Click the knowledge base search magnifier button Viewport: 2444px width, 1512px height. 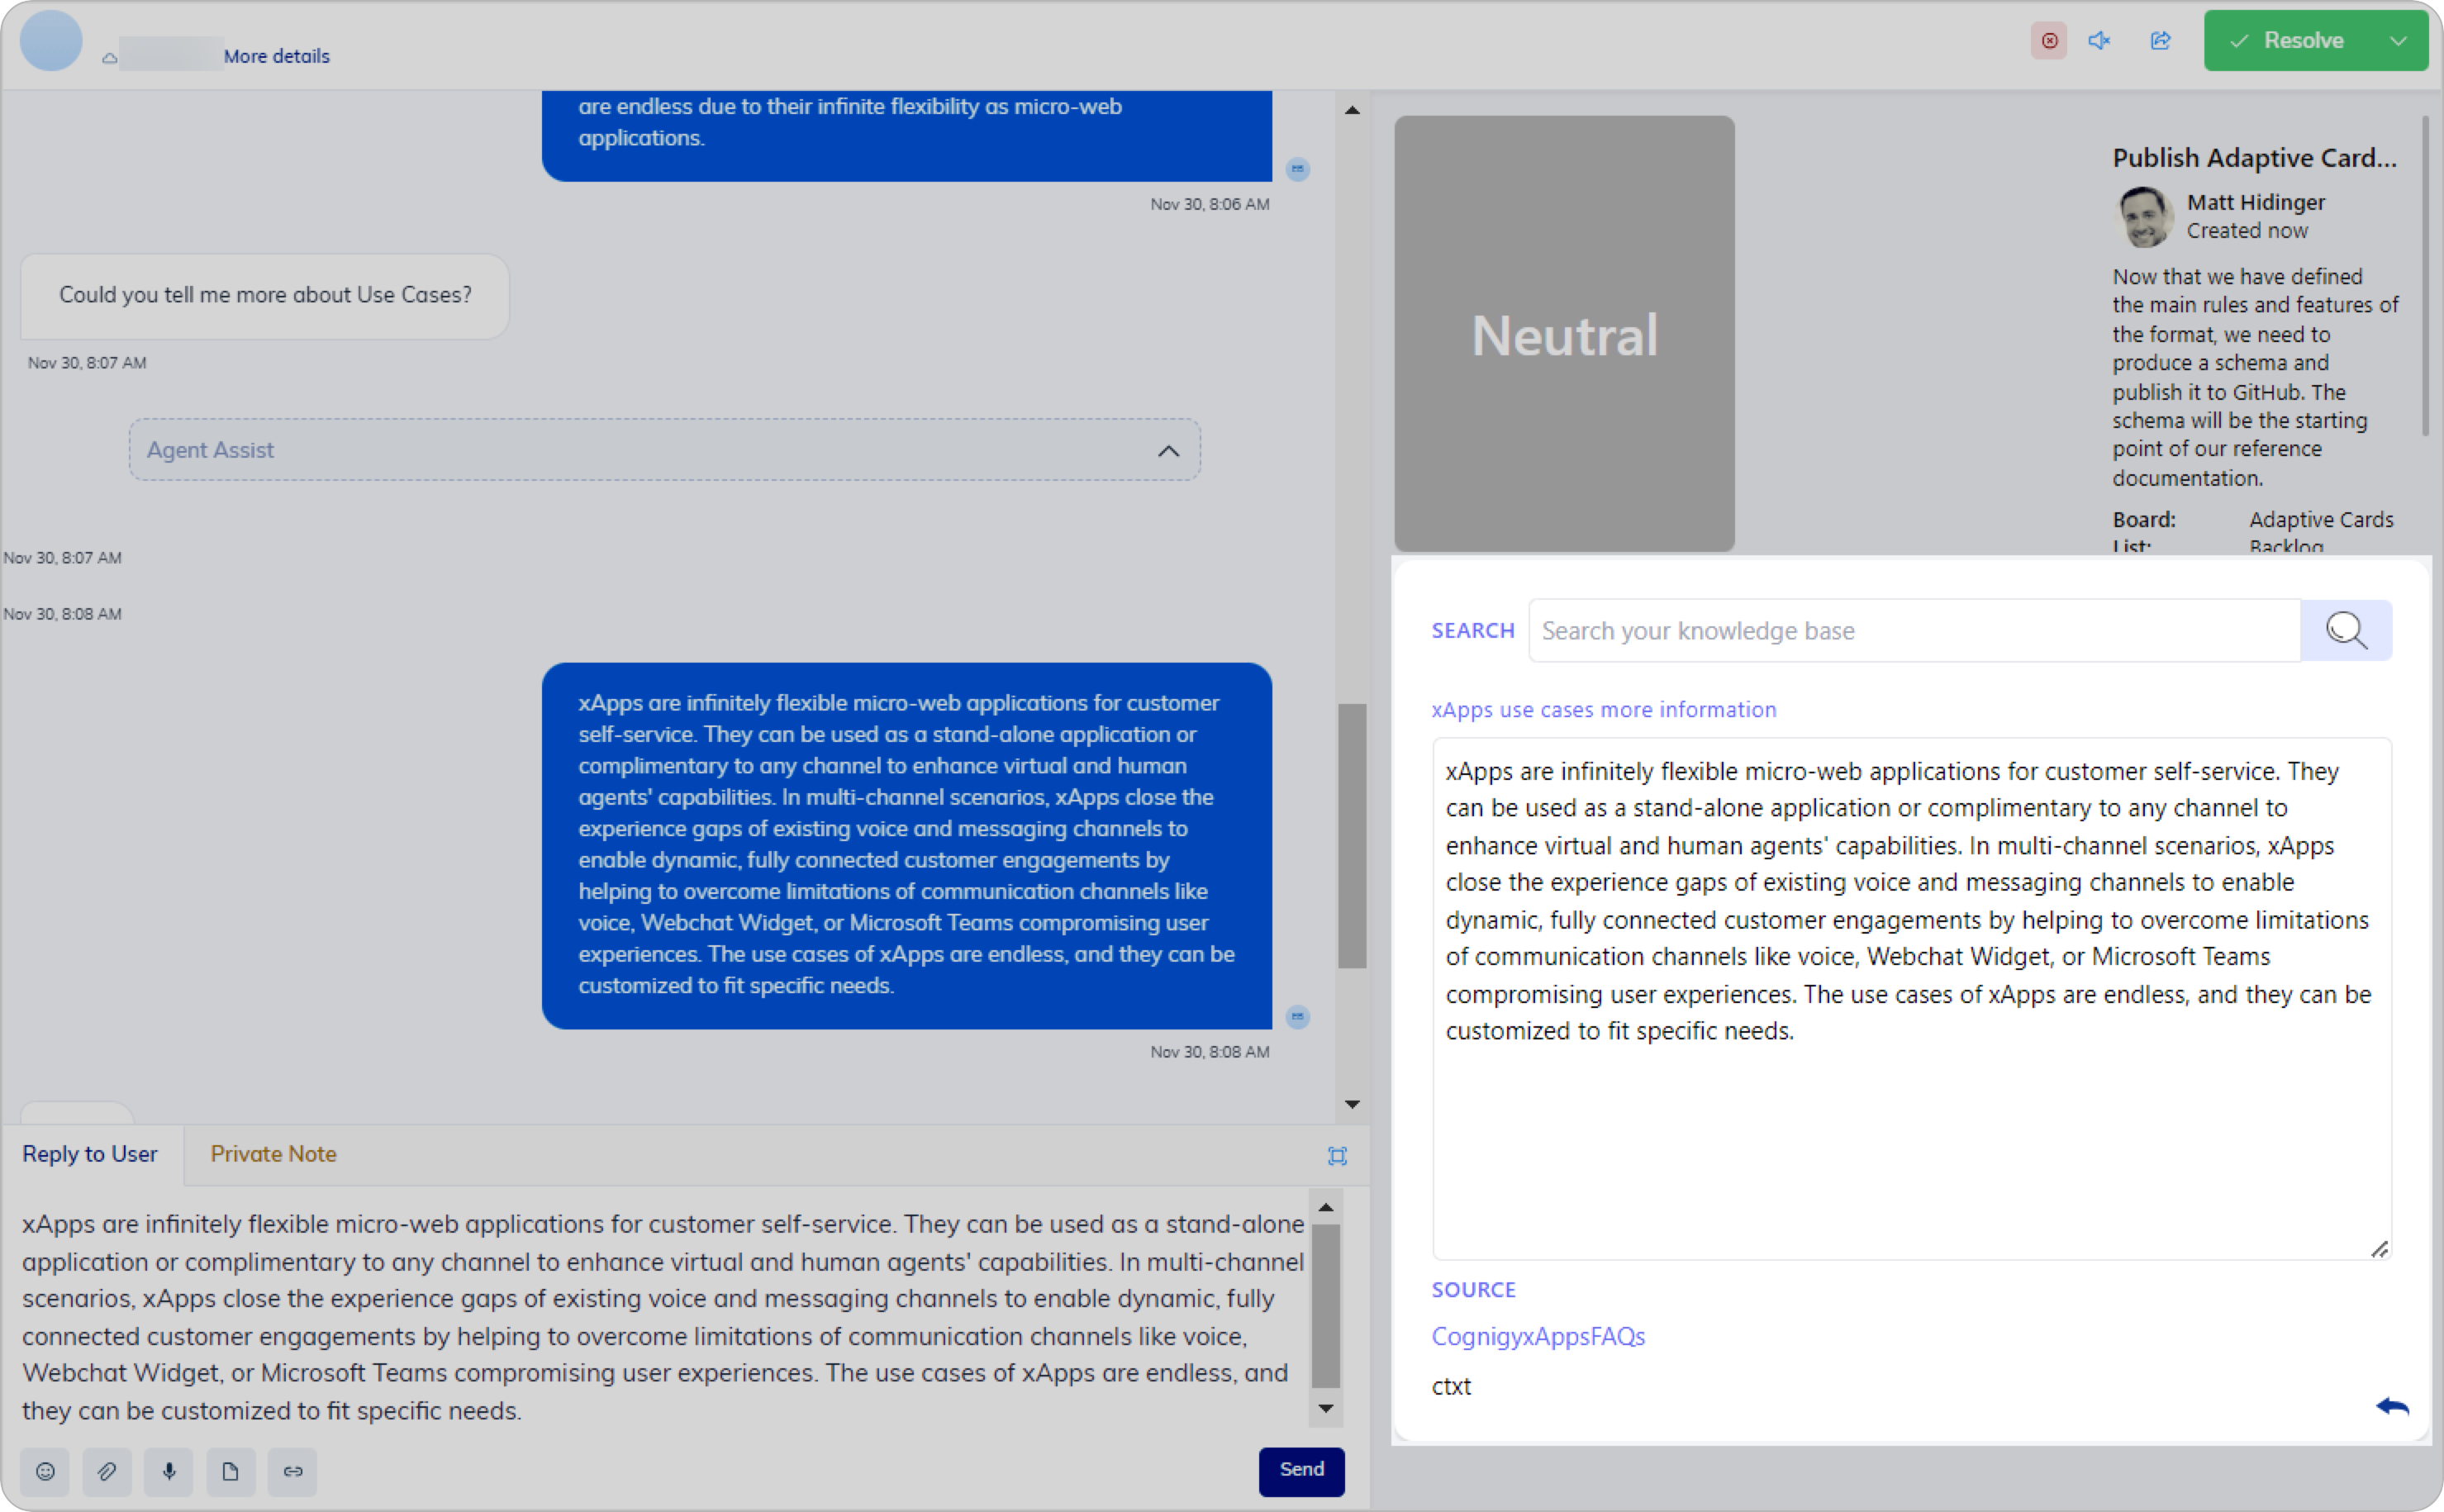2345,631
